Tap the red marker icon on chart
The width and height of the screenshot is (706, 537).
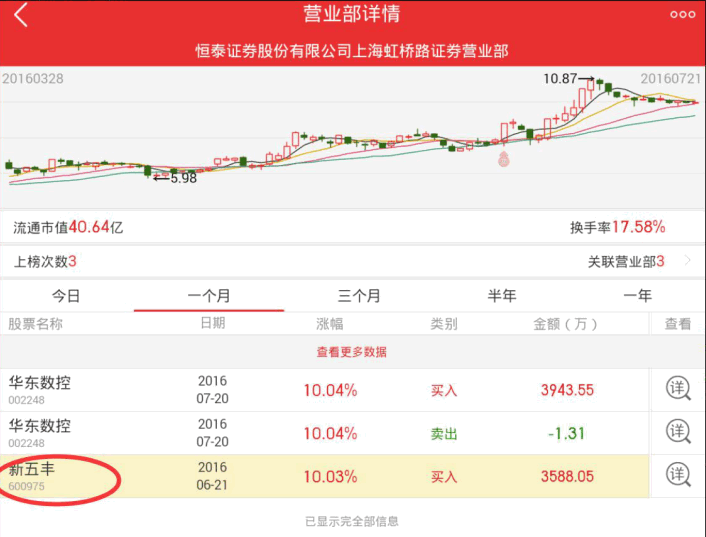click(x=503, y=157)
